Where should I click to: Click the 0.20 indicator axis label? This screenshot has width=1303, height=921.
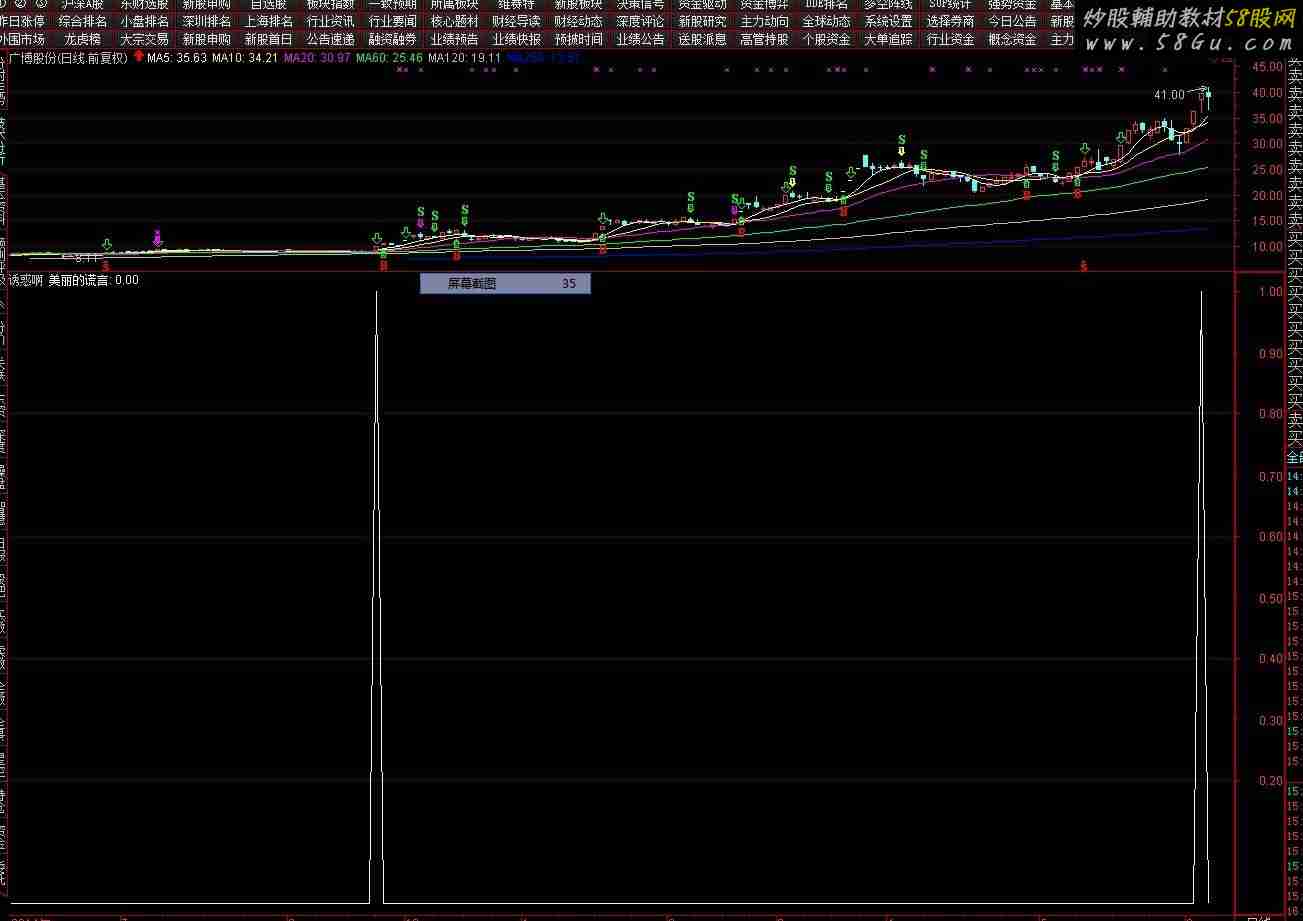coord(1271,781)
